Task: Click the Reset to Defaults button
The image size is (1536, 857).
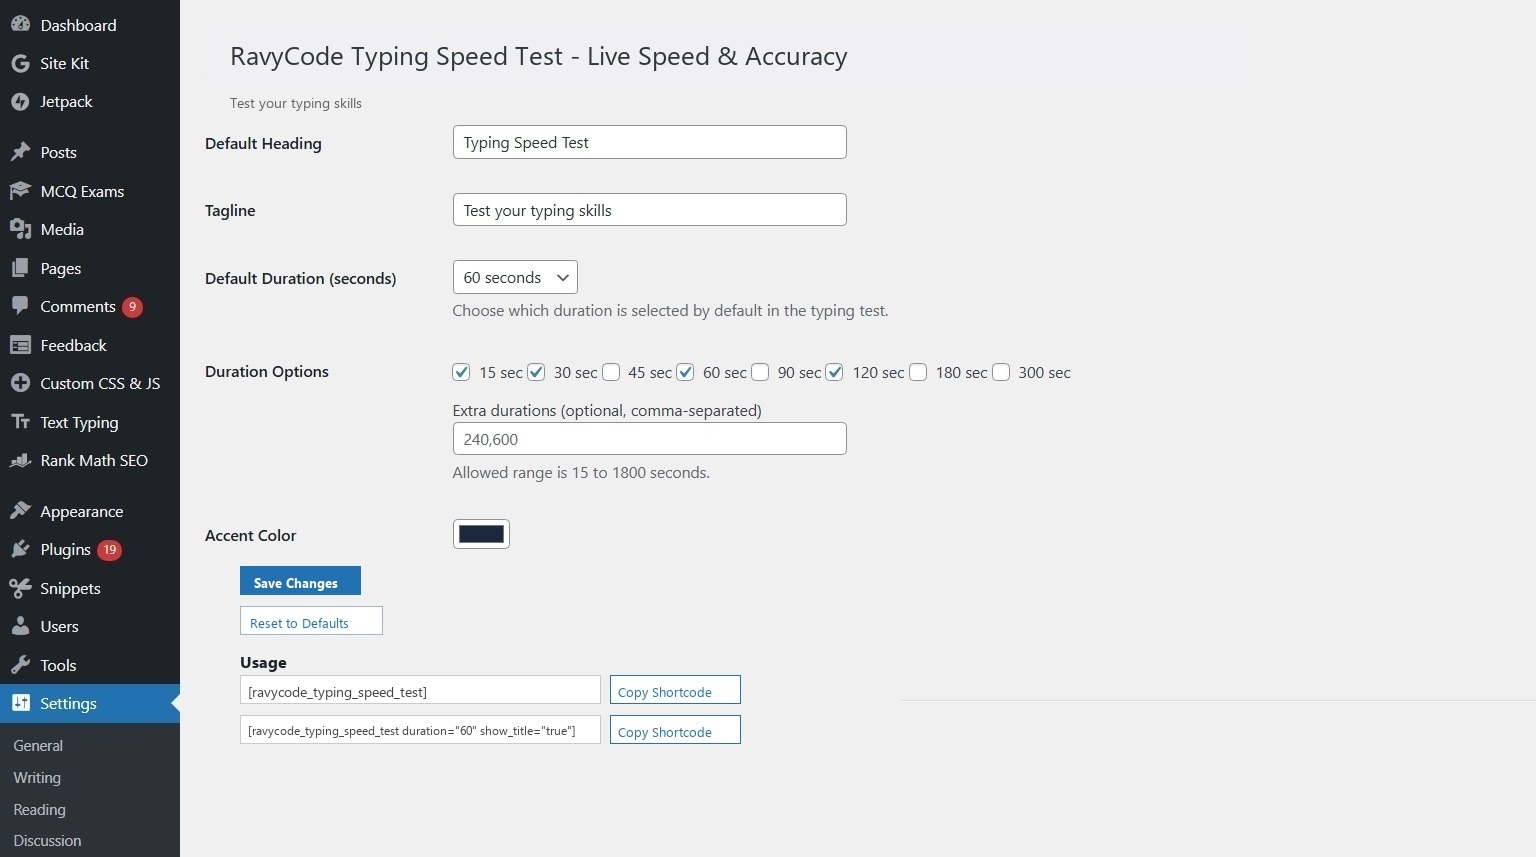Action: [311, 621]
